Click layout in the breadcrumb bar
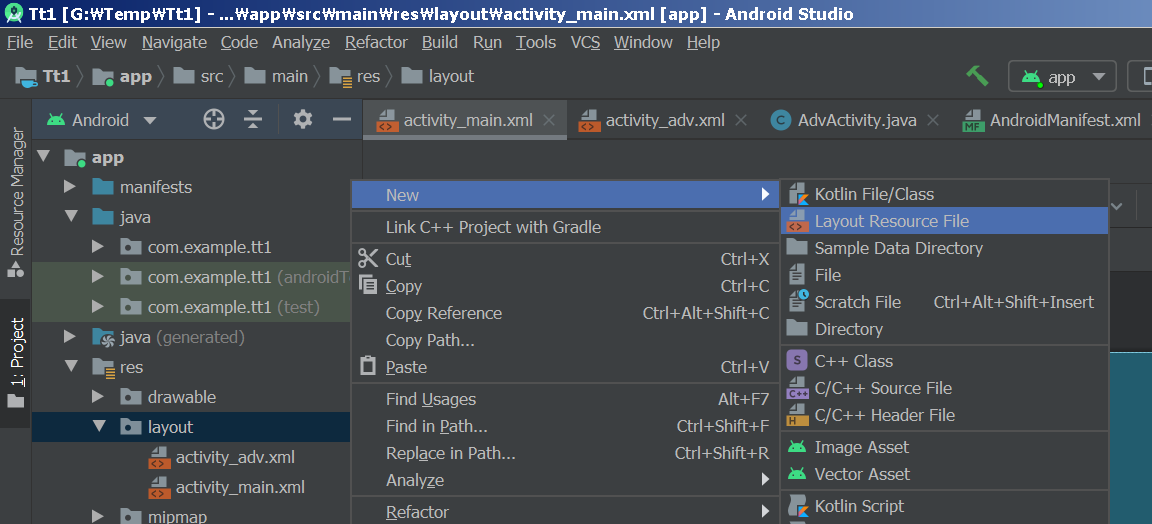1152x524 pixels. pyautogui.click(x=439, y=76)
